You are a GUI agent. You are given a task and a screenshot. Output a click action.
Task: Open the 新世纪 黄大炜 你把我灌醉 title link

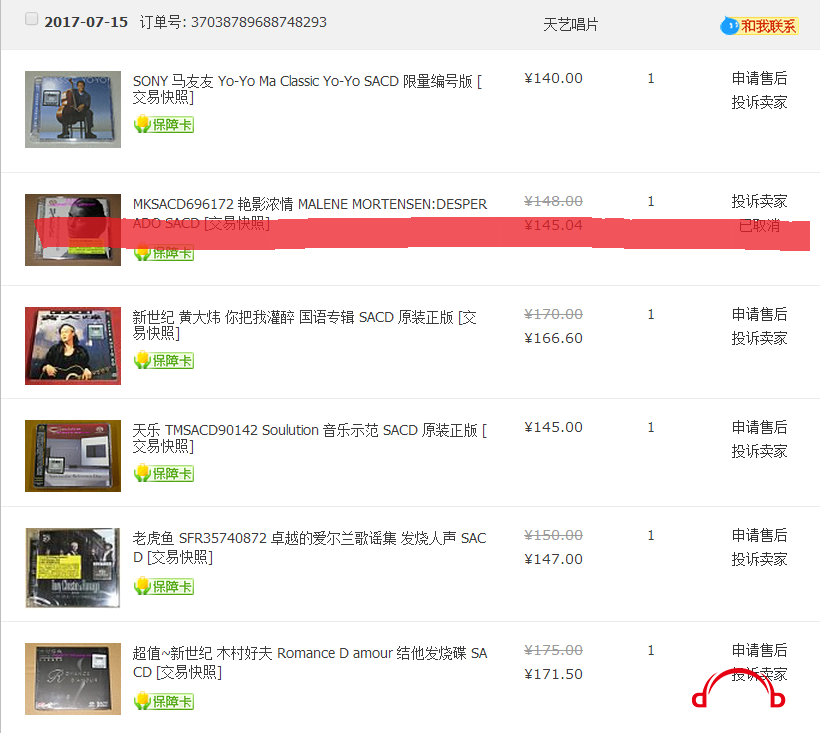coord(304,325)
